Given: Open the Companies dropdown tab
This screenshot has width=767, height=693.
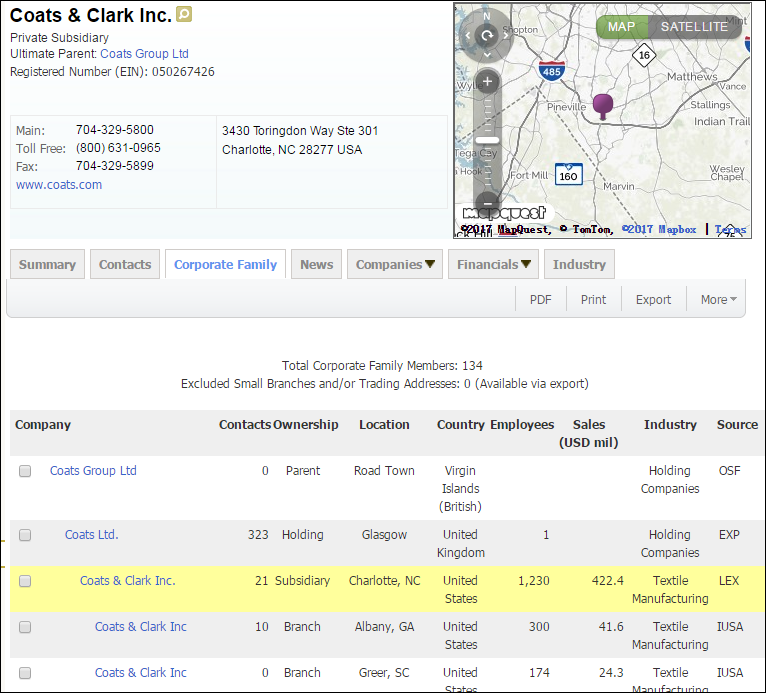Looking at the screenshot, I should click(x=395, y=265).
